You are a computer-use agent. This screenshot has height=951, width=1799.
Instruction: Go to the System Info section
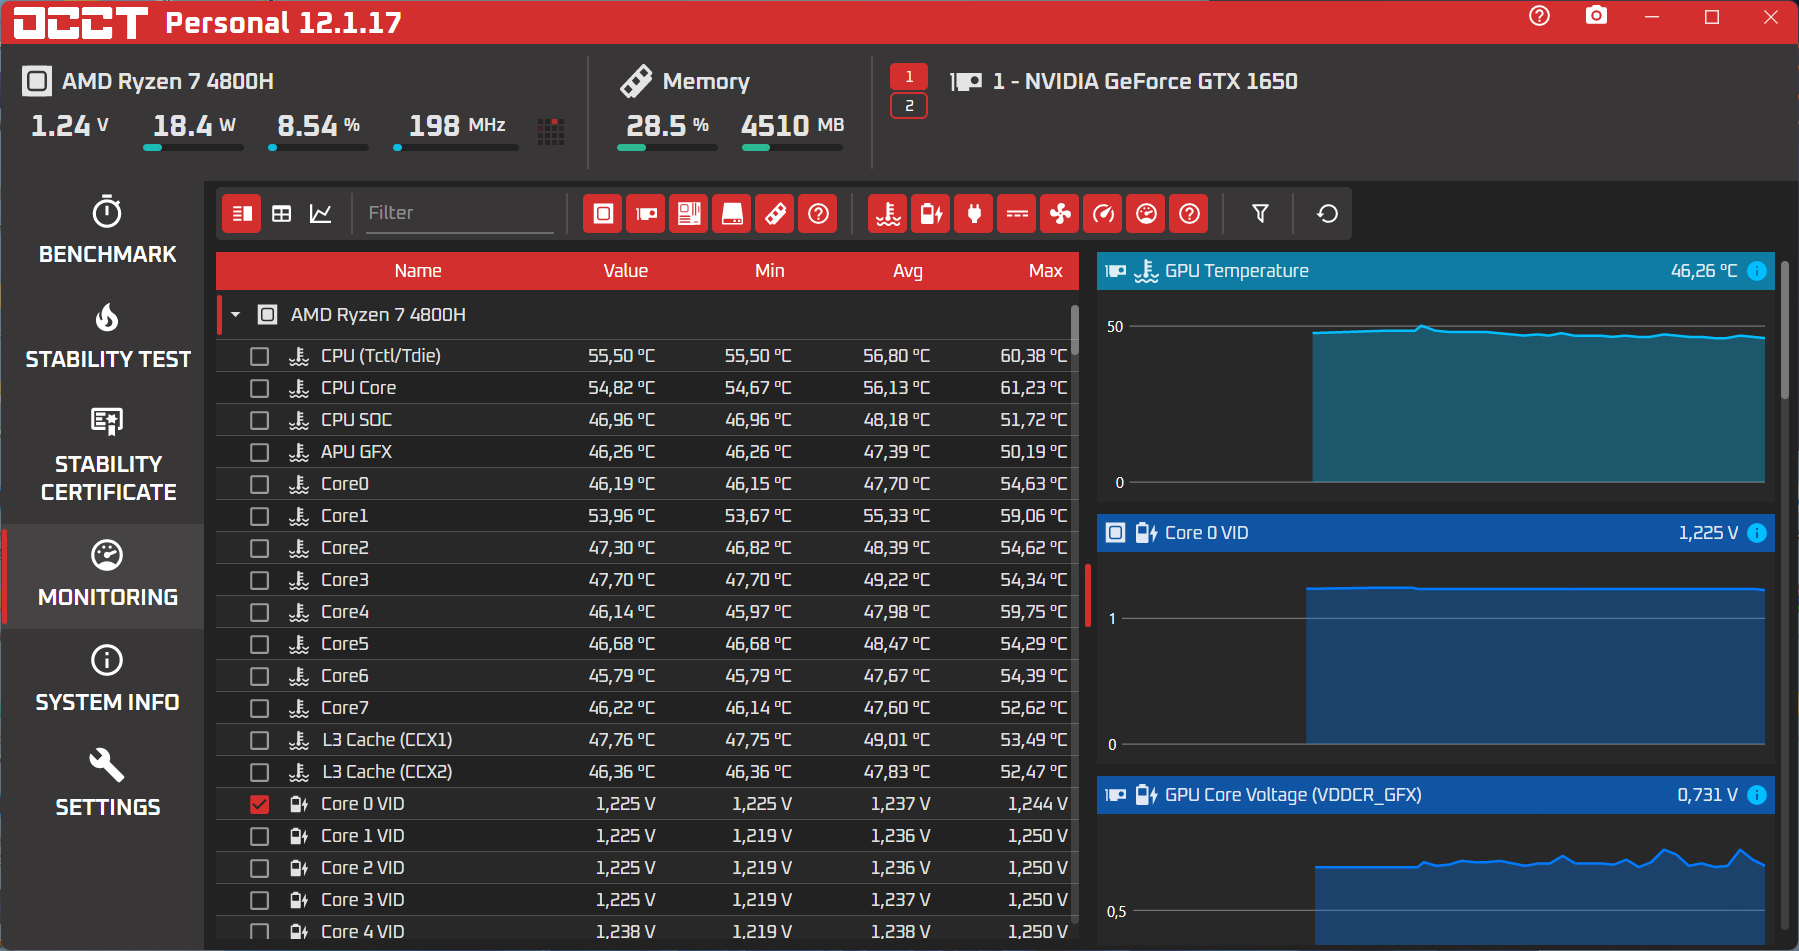point(107,678)
